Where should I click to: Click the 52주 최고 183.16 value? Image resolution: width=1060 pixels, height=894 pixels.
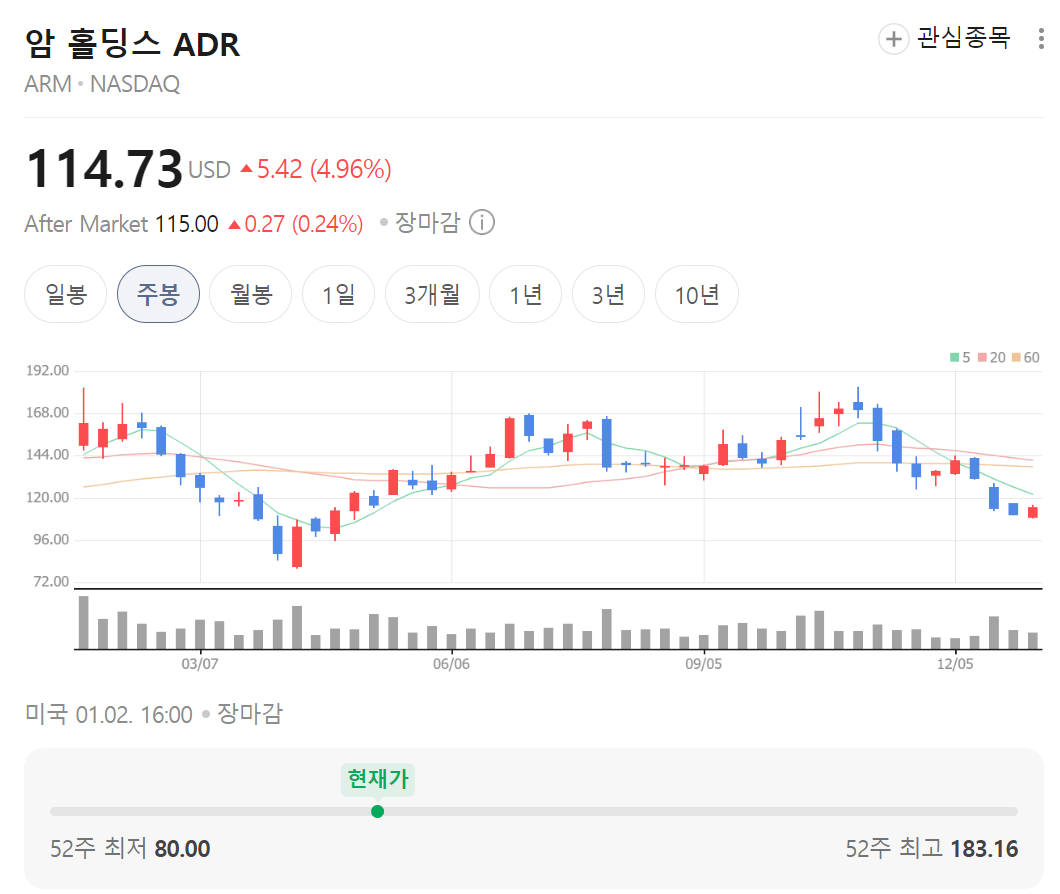[984, 849]
